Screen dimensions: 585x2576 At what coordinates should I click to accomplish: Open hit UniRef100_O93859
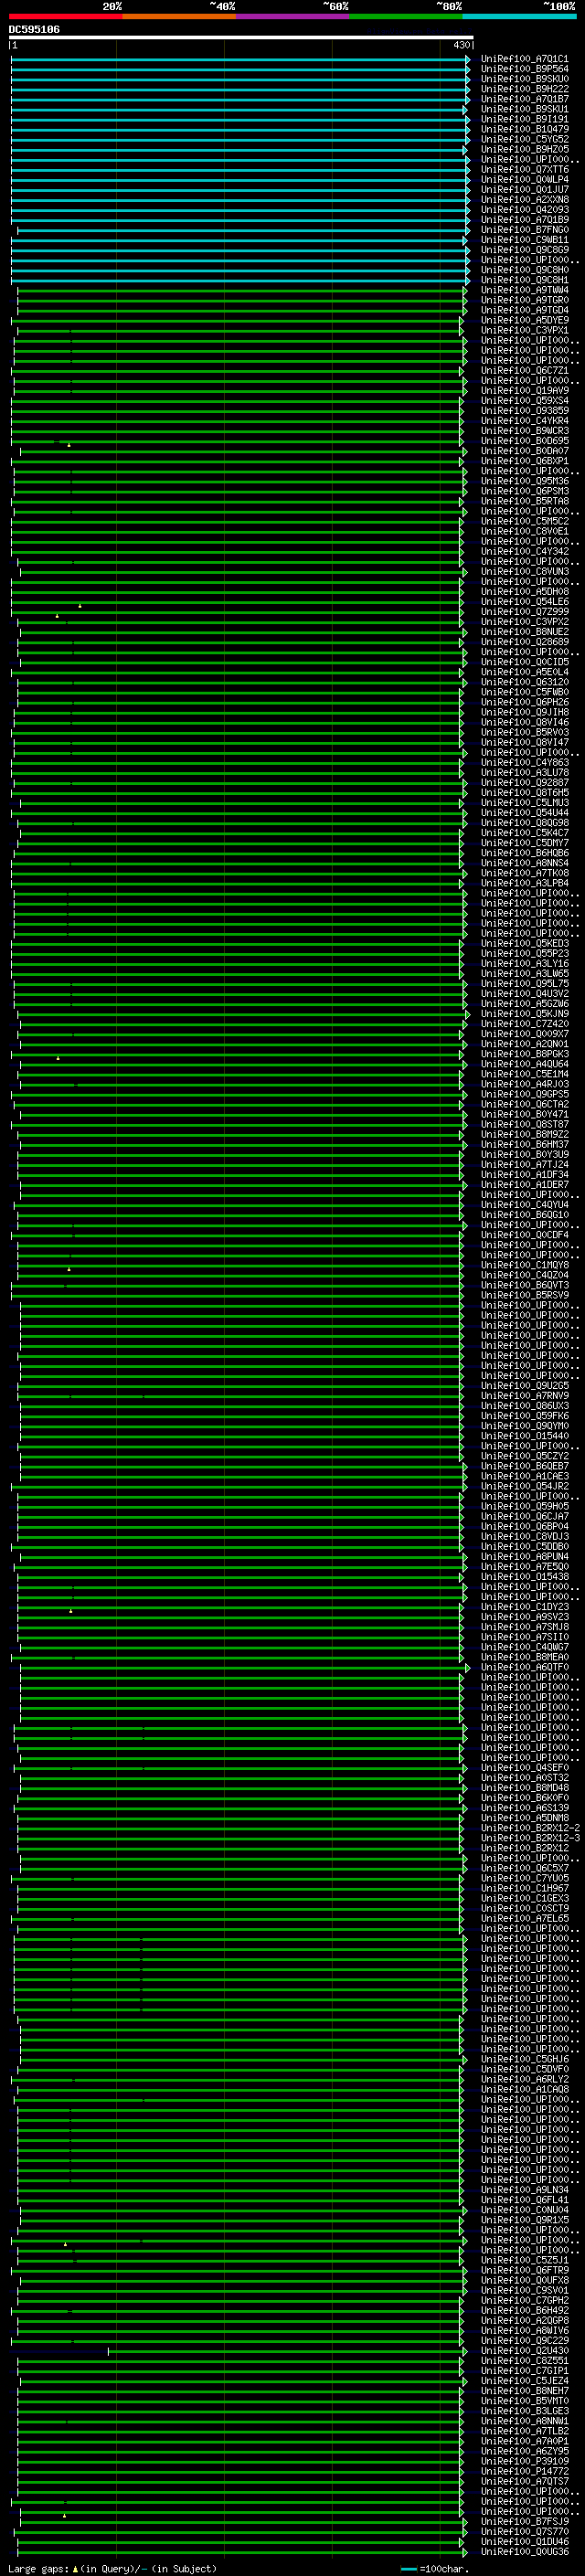[524, 411]
